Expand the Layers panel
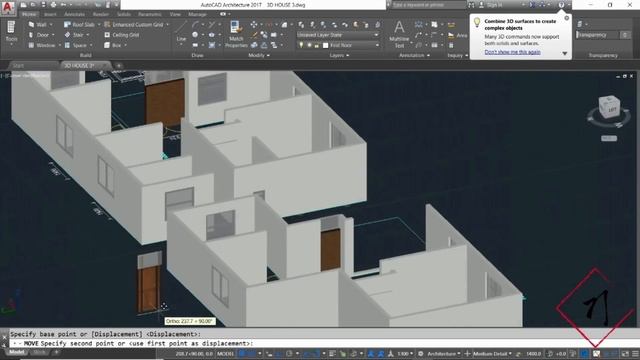Viewport: 640px width, 360px height. pyautogui.click(x=339, y=55)
